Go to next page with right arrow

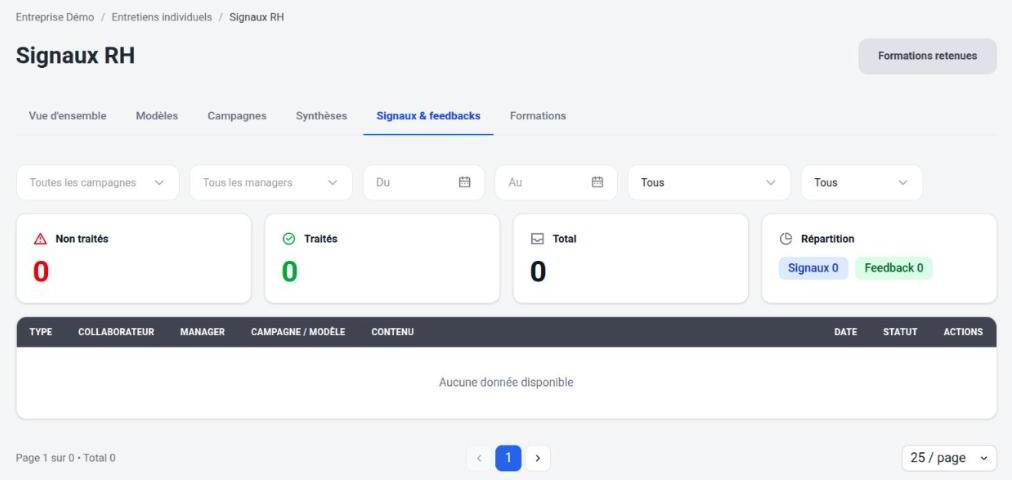click(538, 458)
